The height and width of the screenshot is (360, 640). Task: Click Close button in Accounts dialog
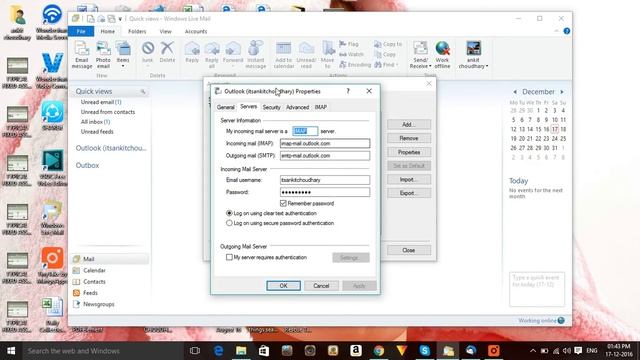[409, 250]
